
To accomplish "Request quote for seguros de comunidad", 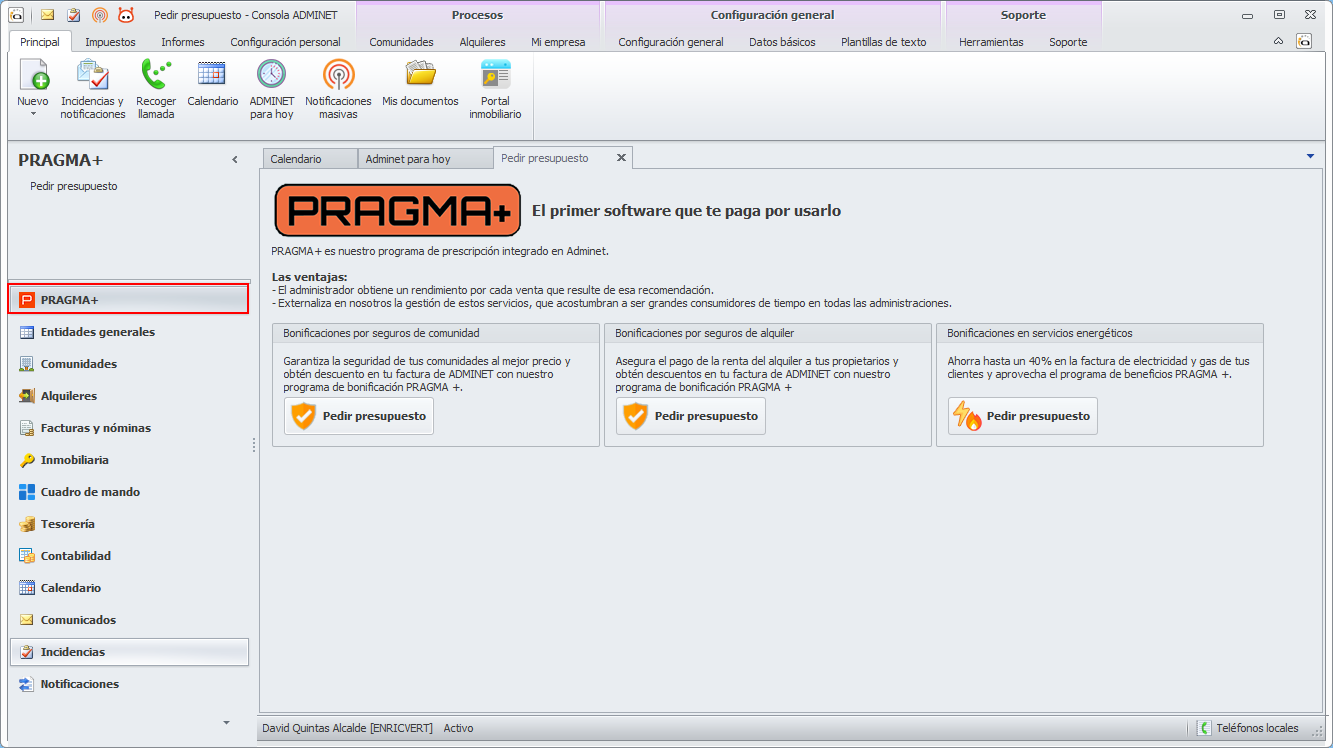I will [x=359, y=416].
